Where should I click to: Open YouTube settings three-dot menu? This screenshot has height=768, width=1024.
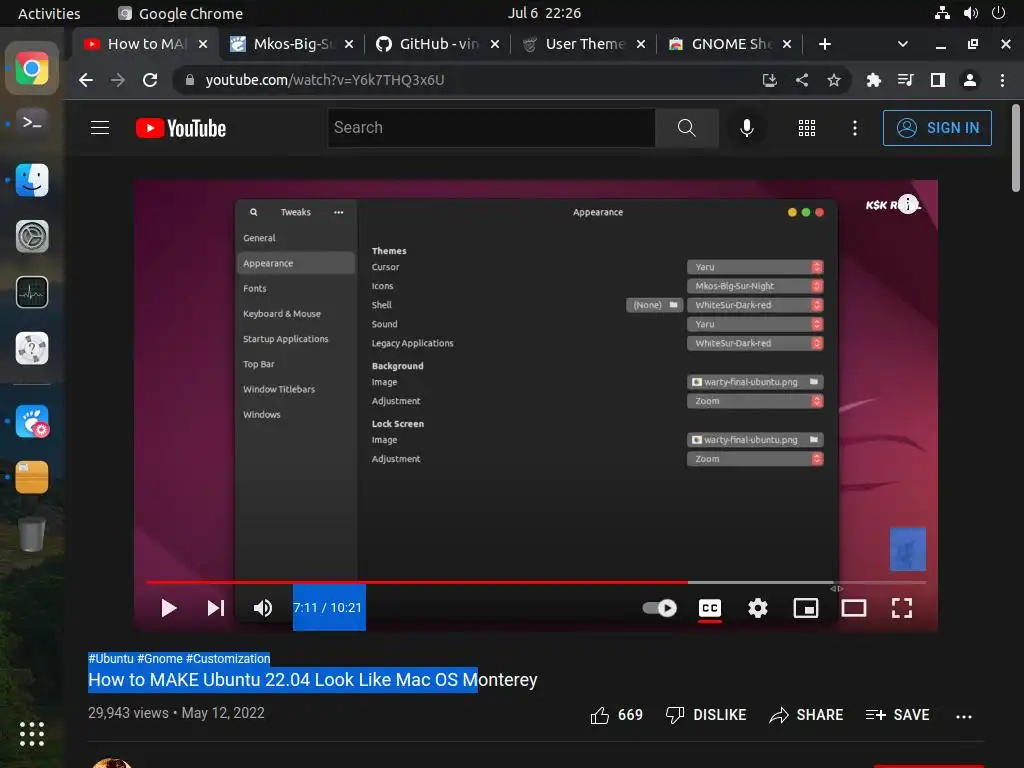click(x=854, y=127)
